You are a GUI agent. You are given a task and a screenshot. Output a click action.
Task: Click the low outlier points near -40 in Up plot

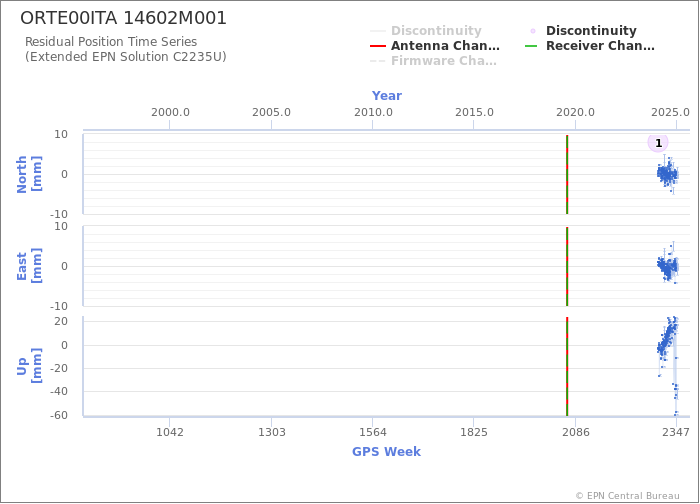tap(675, 390)
